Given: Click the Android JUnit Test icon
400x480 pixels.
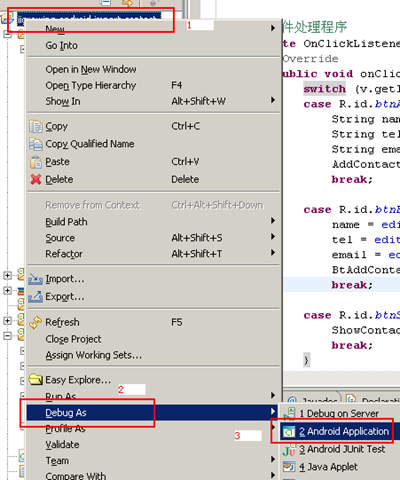Looking at the screenshot, I should (289, 450).
